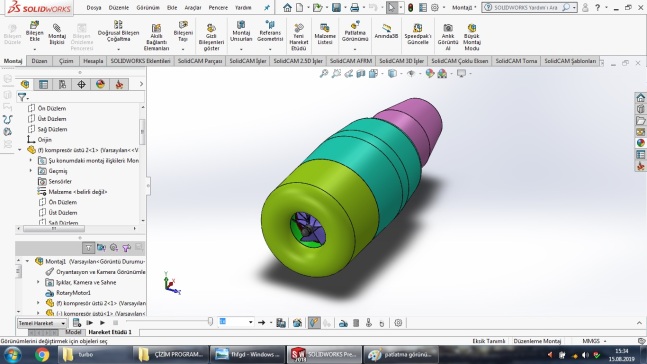
Task: Click the motion study Calculate icon
Action: [77, 323]
